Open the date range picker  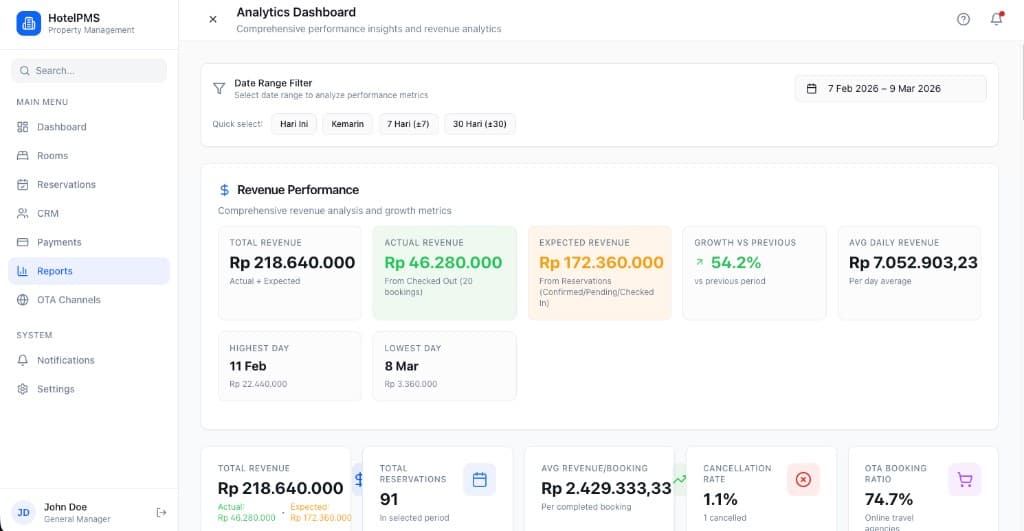[x=890, y=89]
